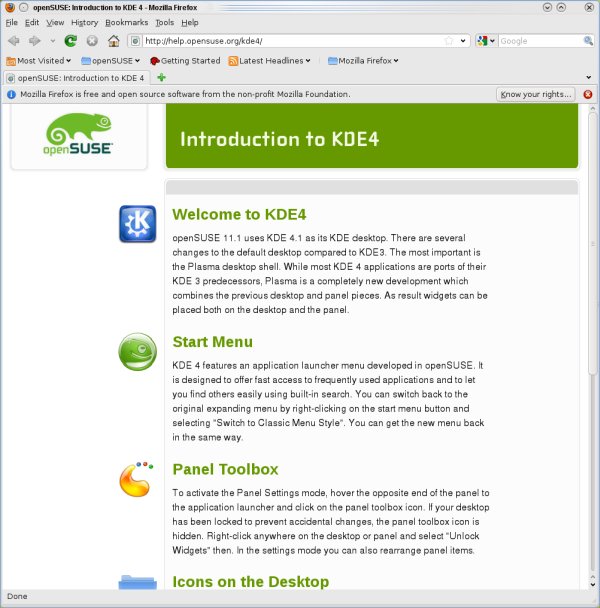
Task: Click the Know your rights button
Action: [536, 94]
